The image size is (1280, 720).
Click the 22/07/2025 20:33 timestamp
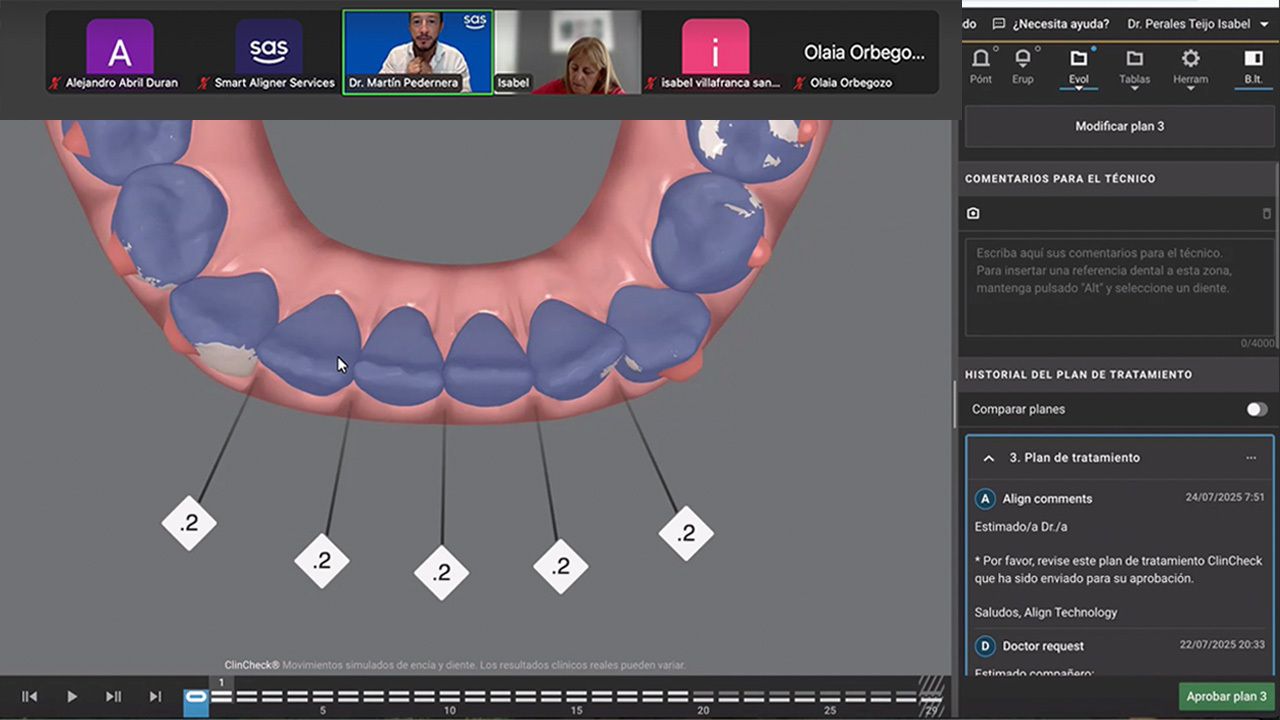pos(1222,645)
